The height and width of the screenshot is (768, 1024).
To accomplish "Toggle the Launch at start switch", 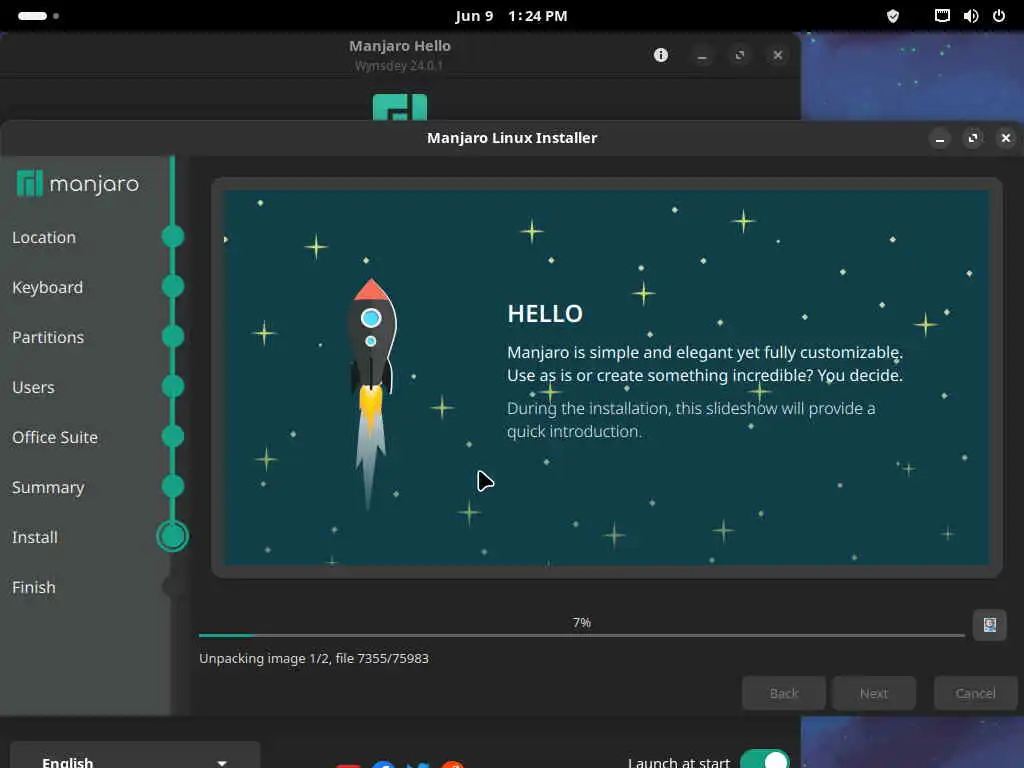I will click(x=765, y=759).
